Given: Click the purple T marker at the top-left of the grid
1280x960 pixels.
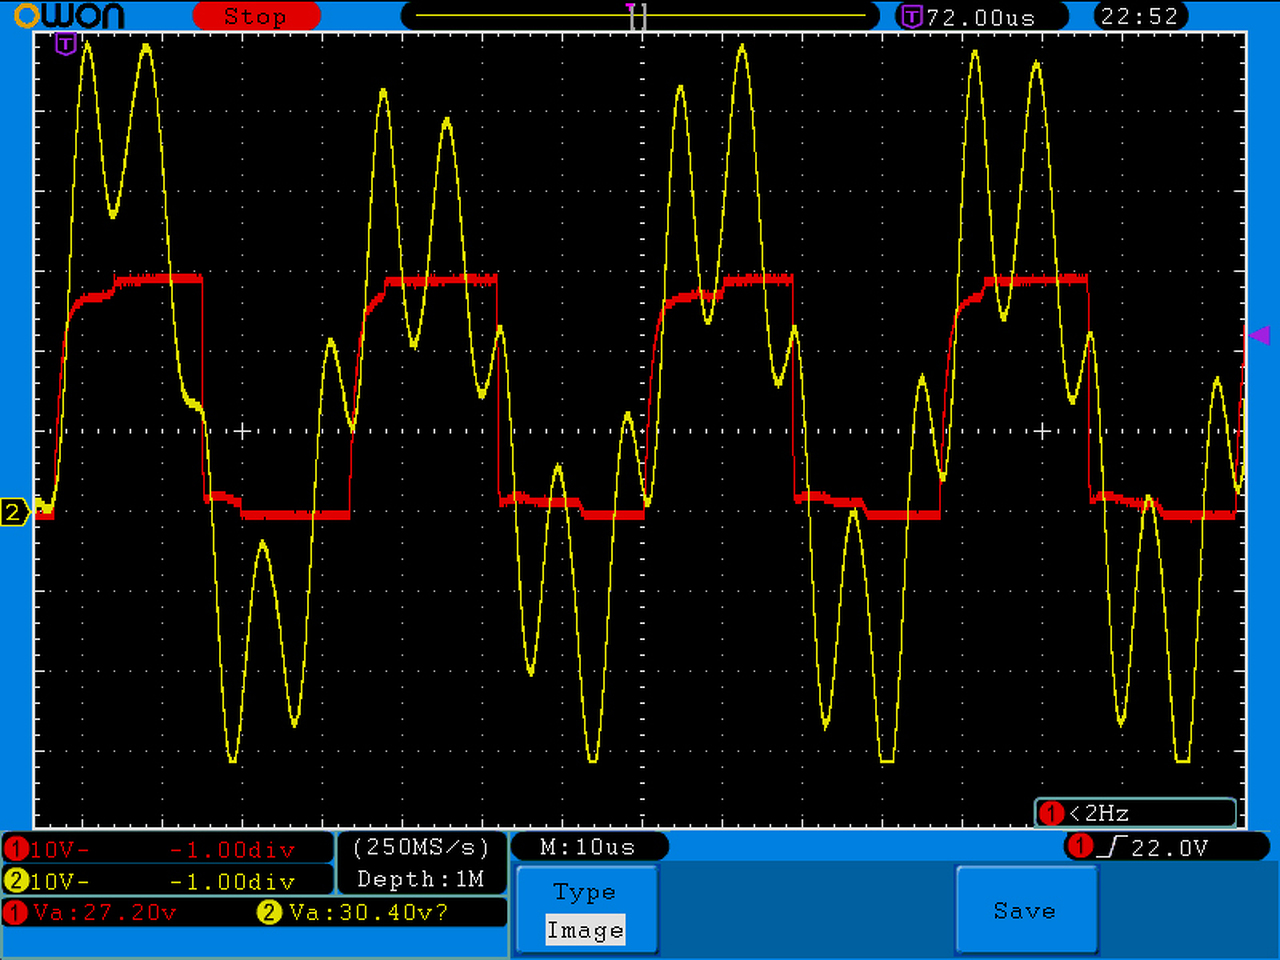Looking at the screenshot, I should [x=65, y=43].
